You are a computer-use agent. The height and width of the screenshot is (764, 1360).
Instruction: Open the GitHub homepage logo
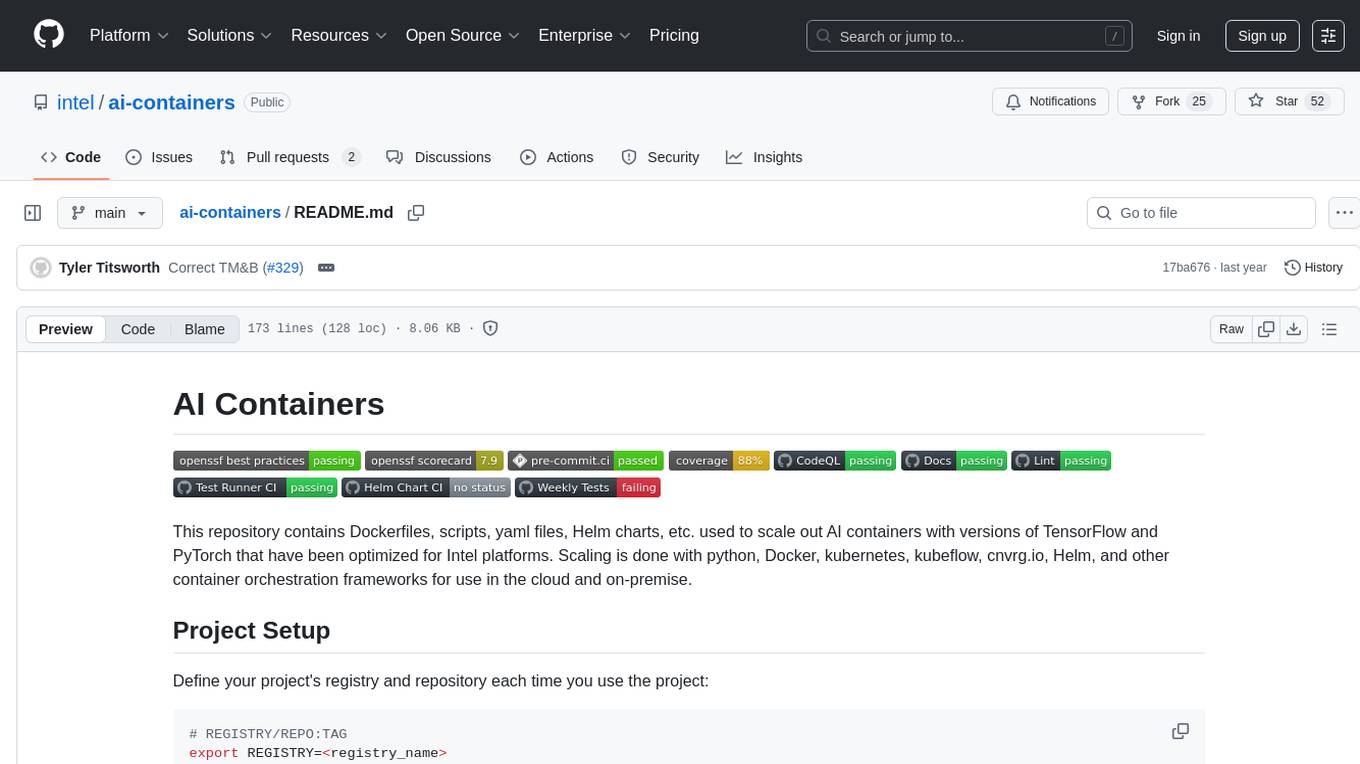(x=49, y=35)
